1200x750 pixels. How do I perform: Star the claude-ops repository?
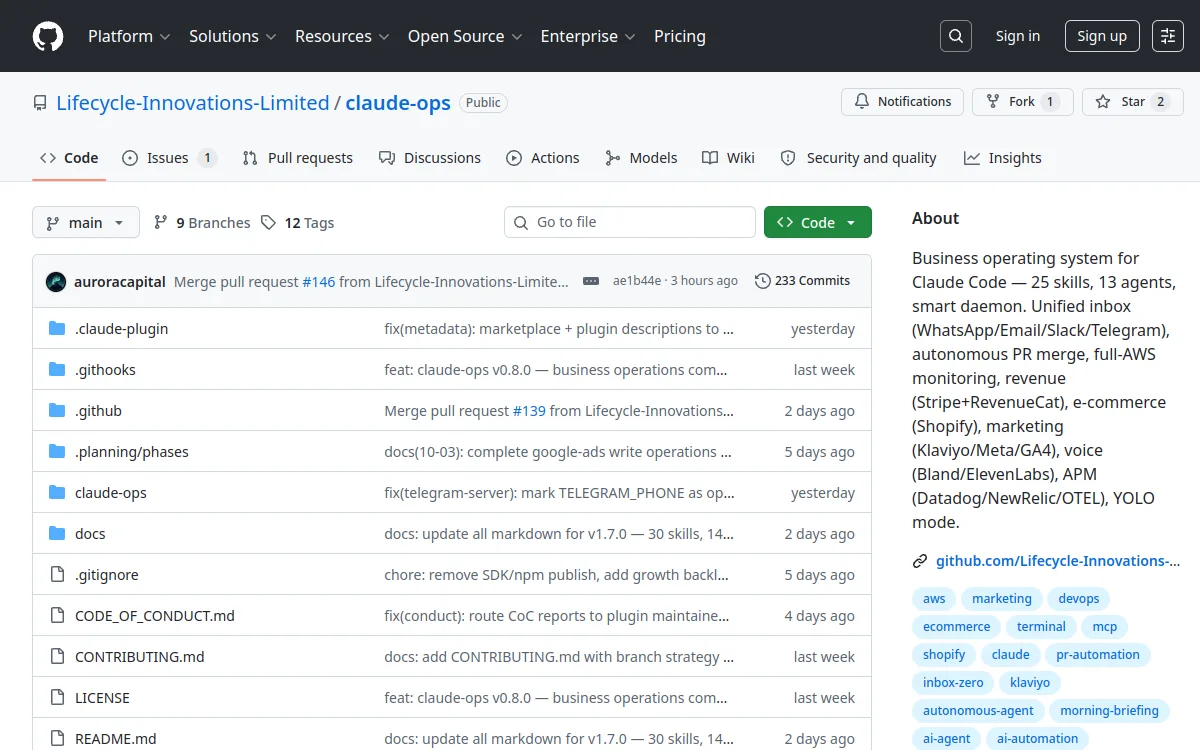(x=1133, y=102)
